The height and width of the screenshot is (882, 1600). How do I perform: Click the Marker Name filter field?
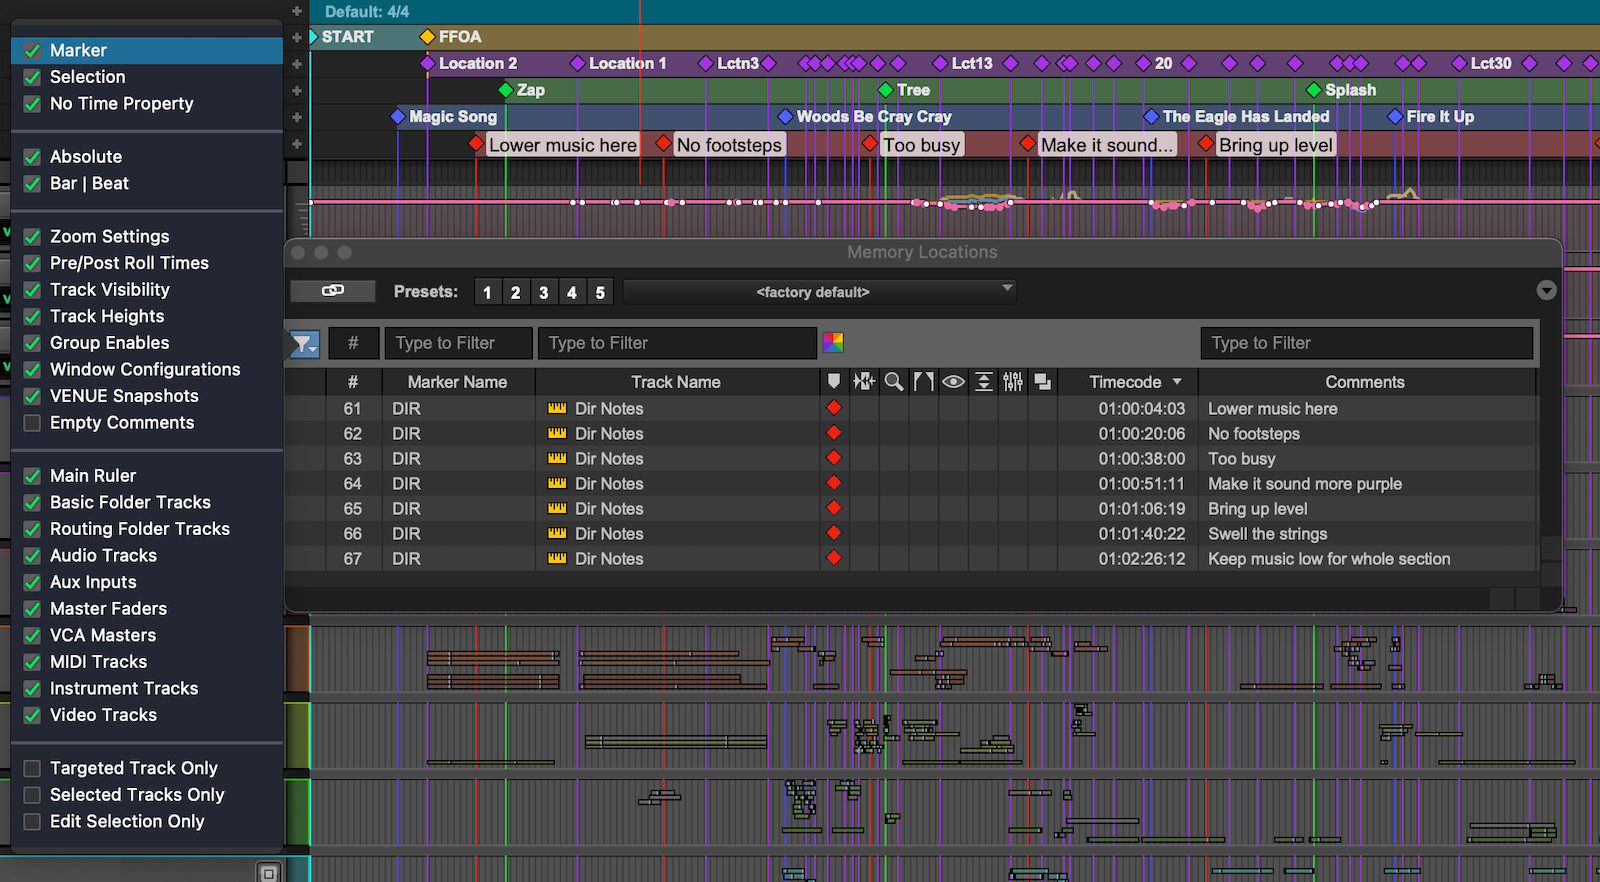458,343
